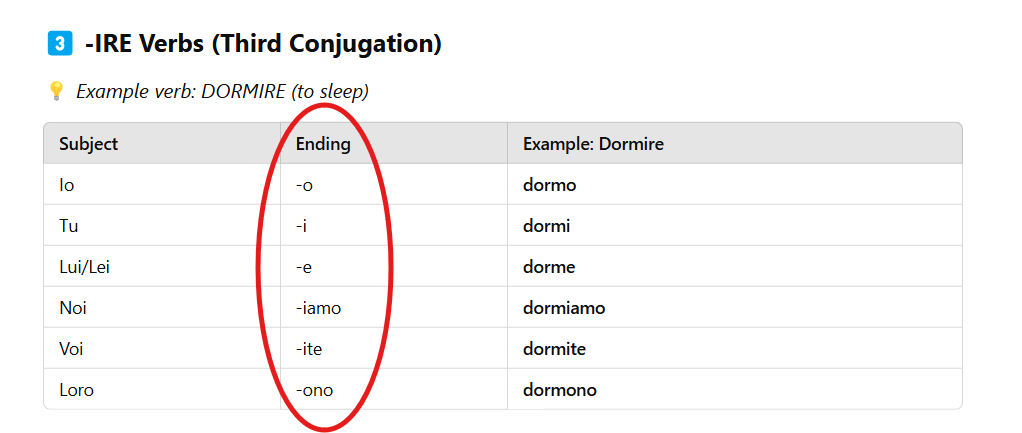Select the "Ending" column header
1022x433 pixels.
pos(323,144)
